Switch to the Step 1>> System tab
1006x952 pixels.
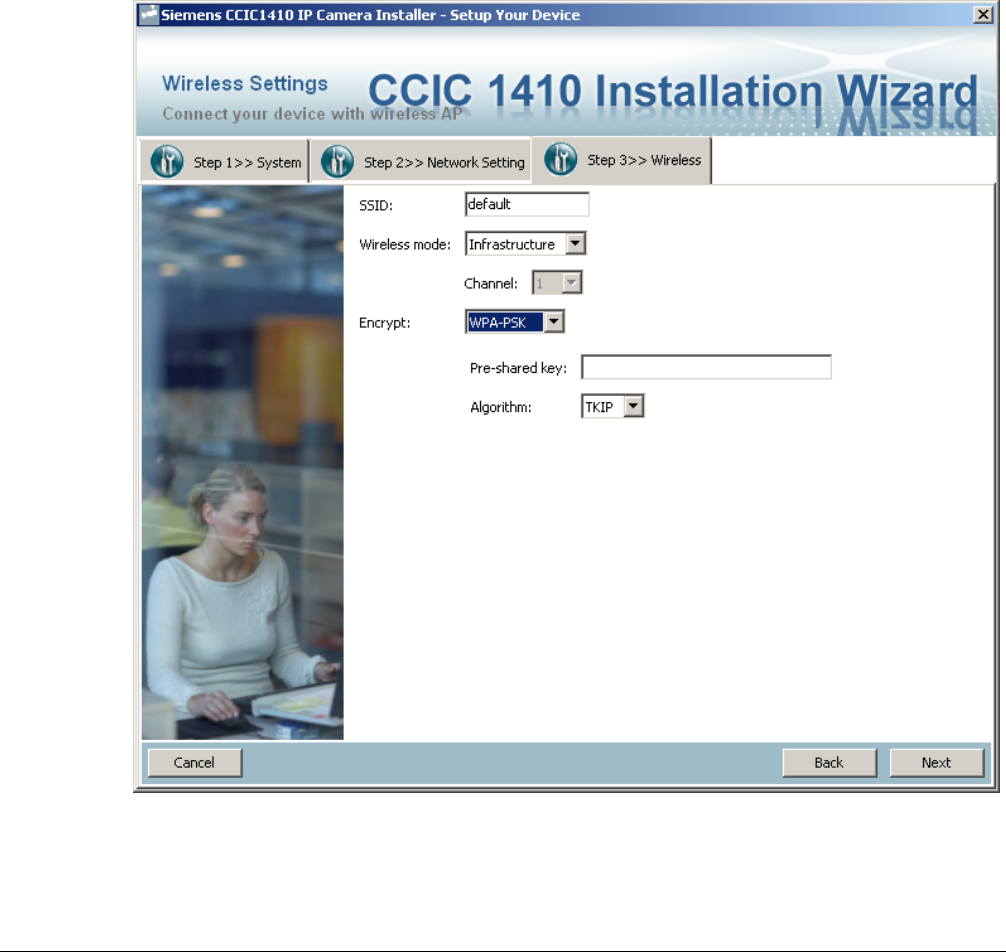[225, 161]
